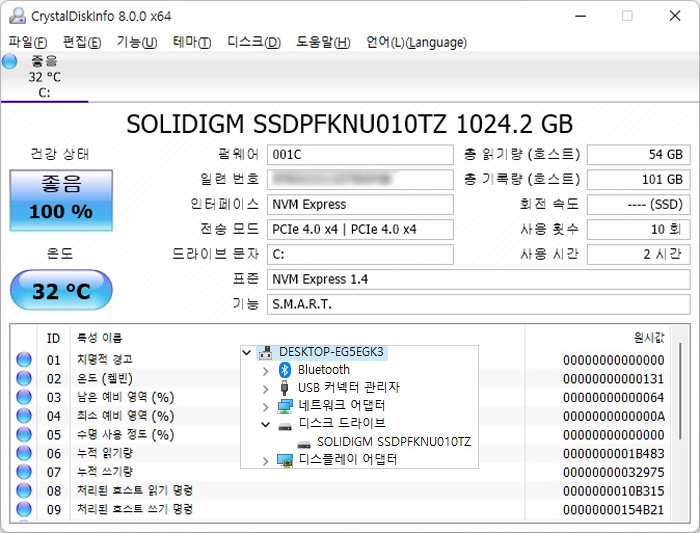The height and width of the screenshot is (533, 700).
Task: Select the 최소 예비 영역 (%) row
Action: point(340,416)
